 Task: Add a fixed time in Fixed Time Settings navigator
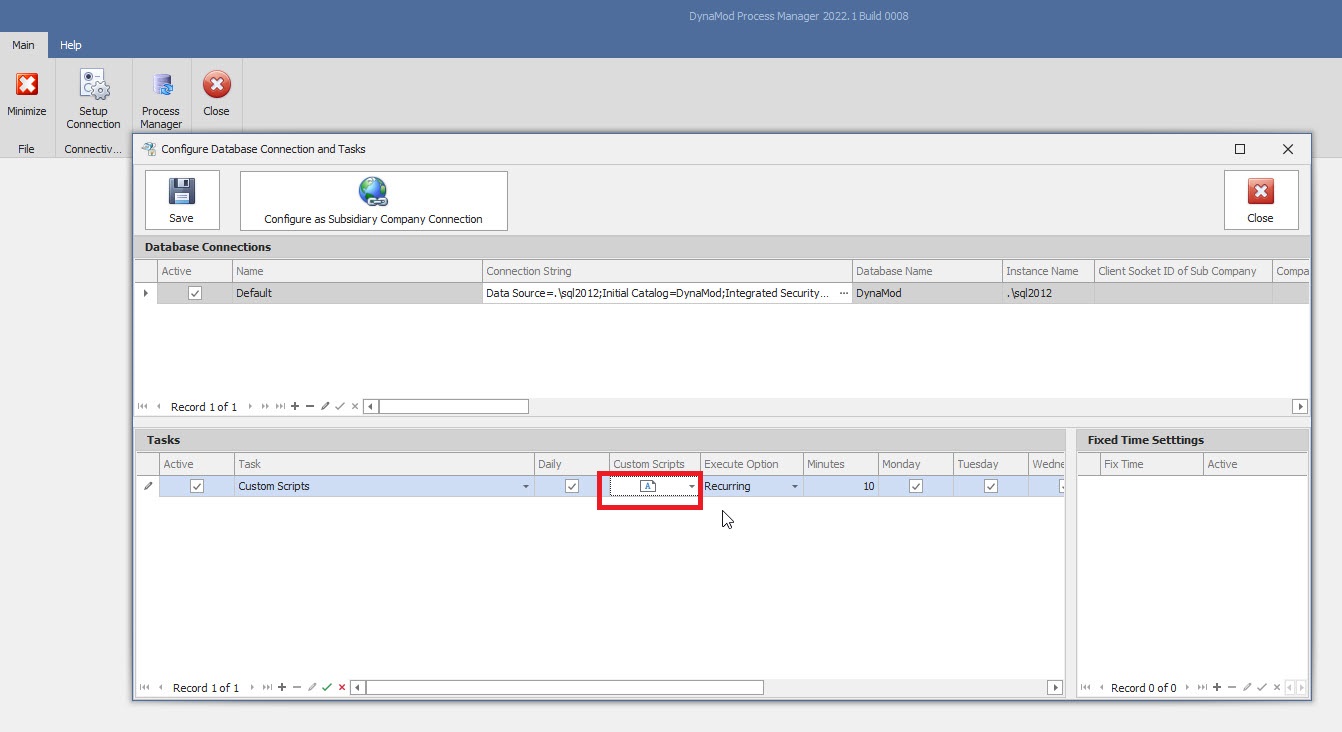[x=1217, y=688]
